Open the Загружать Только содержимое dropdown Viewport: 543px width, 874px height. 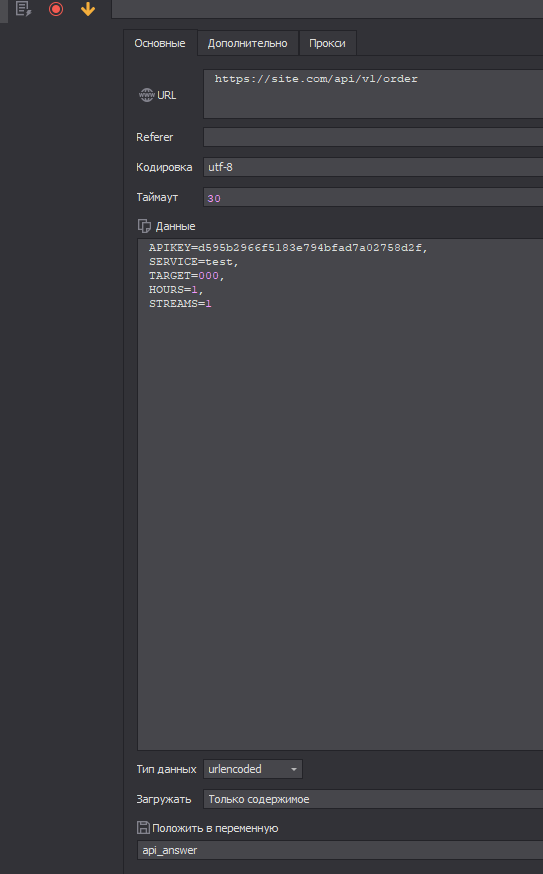(x=373, y=799)
